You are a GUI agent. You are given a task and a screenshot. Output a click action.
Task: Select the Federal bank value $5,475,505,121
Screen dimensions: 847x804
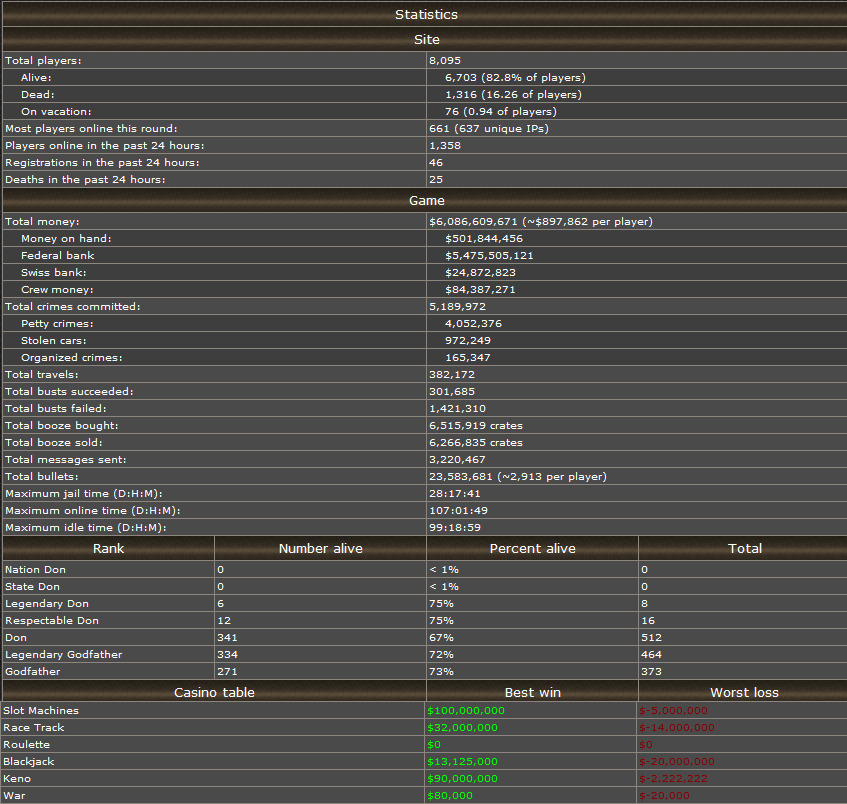pyautogui.click(x=489, y=256)
